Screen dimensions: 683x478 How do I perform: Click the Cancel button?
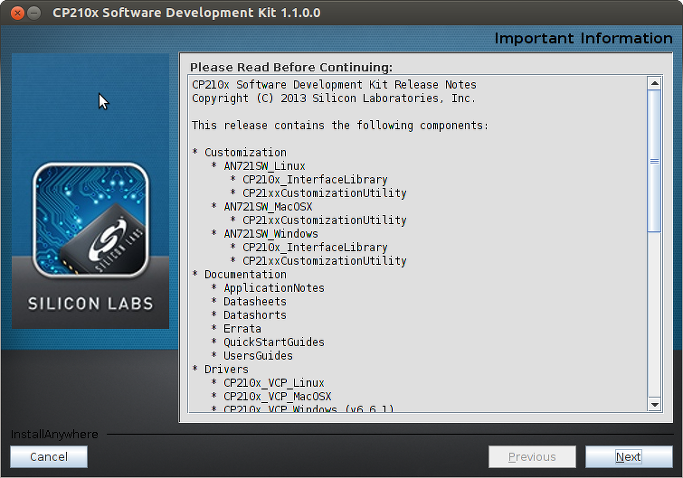pyautogui.click(x=49, y=456)
